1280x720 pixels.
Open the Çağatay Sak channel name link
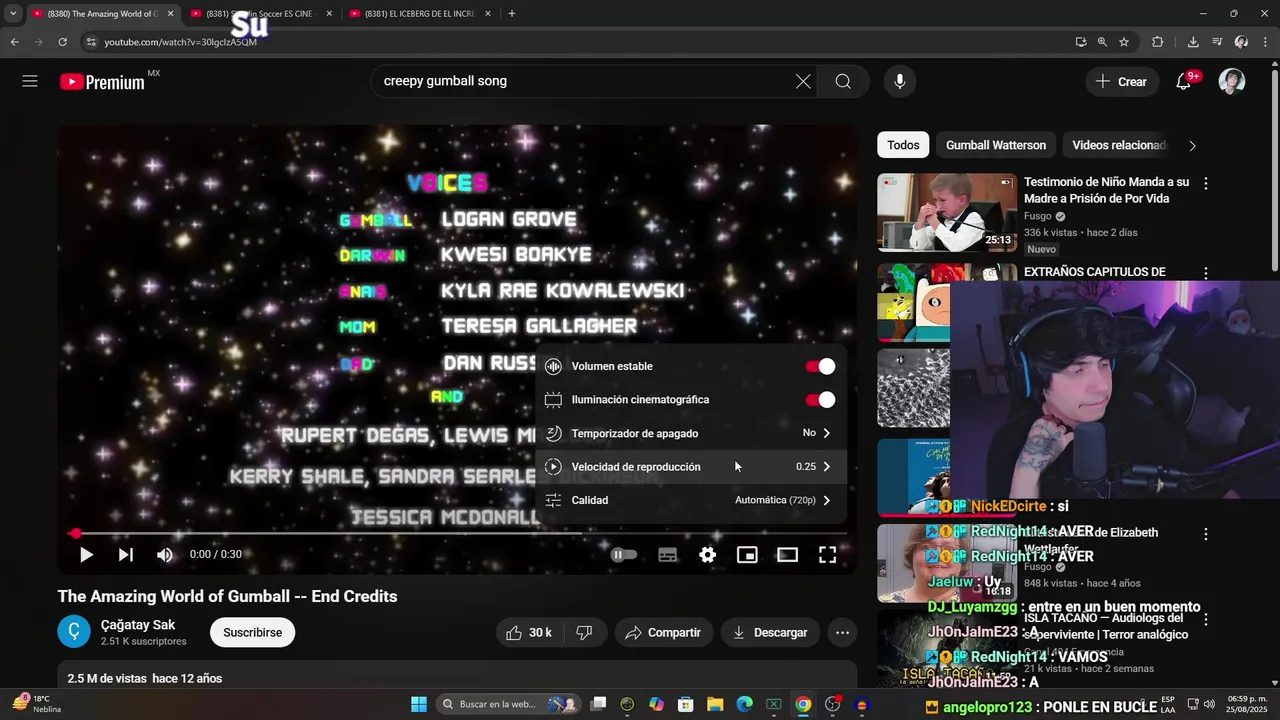click(138, 625)
